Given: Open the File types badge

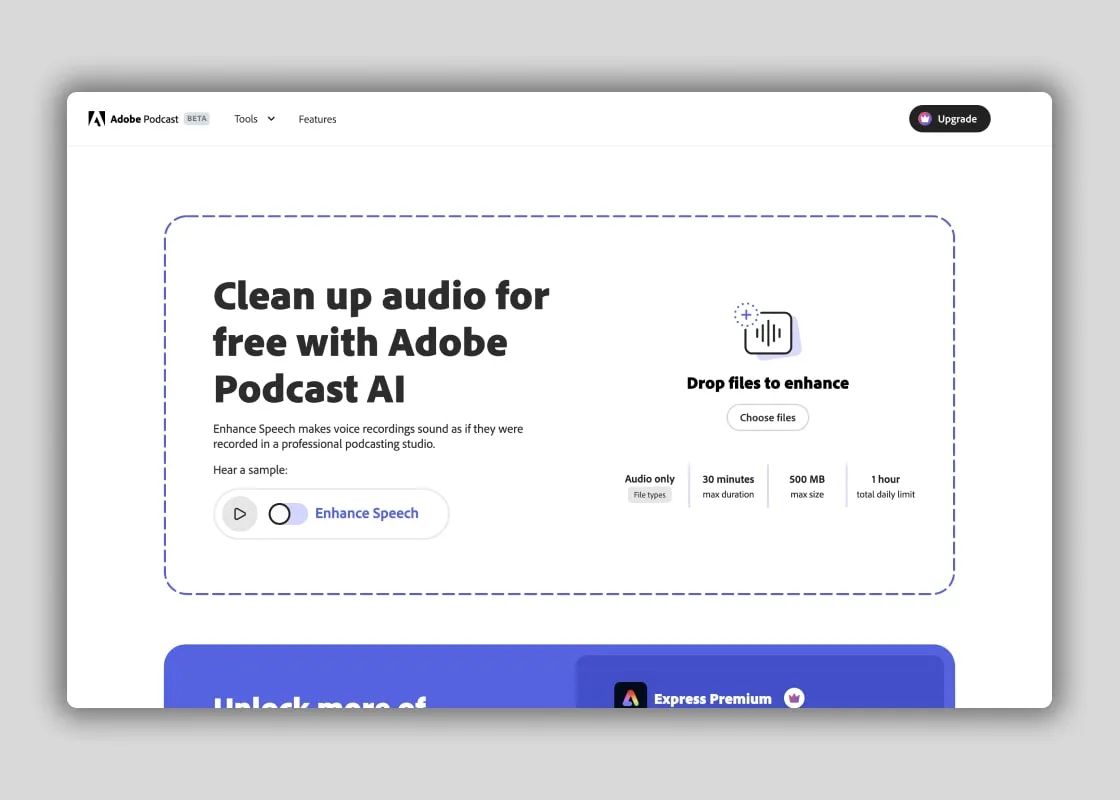Looking at the screenshot, I should pos(649,495).
